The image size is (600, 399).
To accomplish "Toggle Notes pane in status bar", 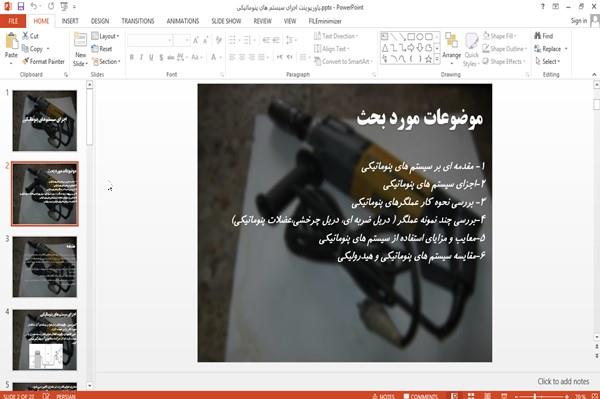I will [383, 396].
